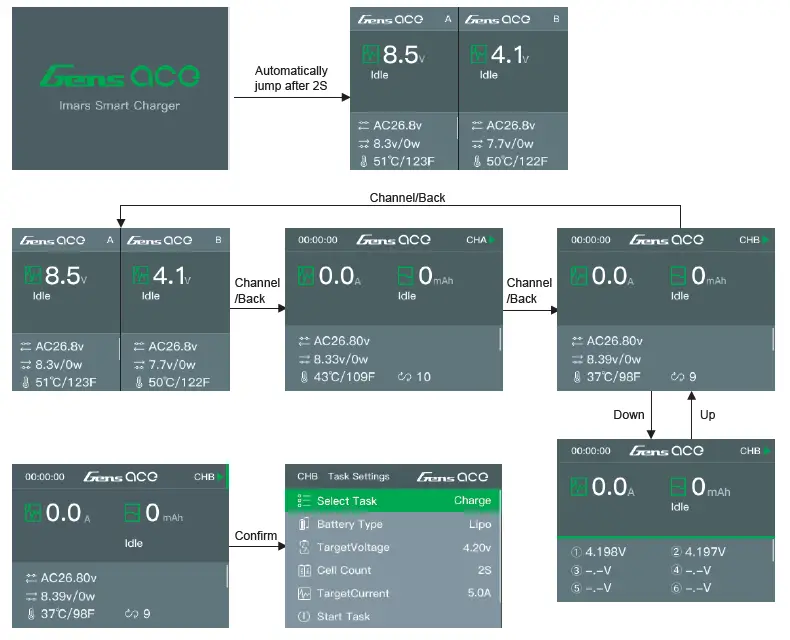This screenshot has width=790, height=640.
Task: Click the 0 mAh reading on CHA screen
Action: (436, 276)
